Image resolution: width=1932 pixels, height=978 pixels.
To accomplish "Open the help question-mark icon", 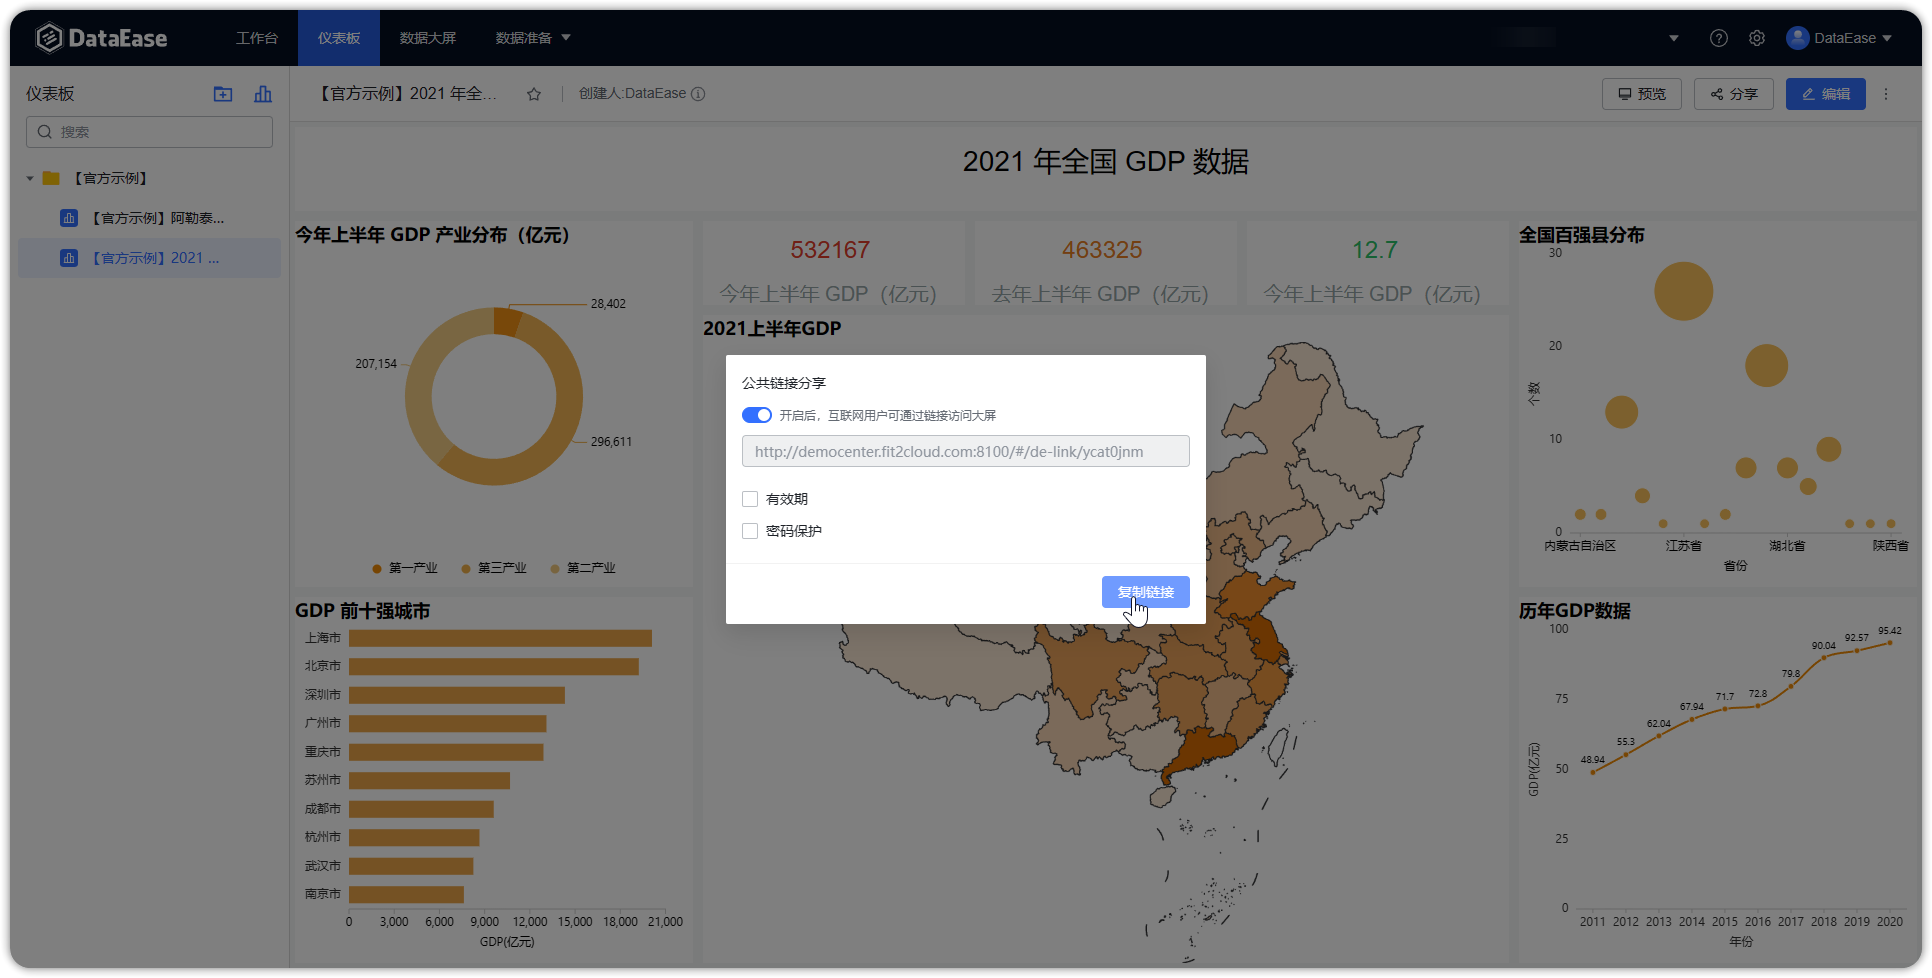I will 1718,37.
